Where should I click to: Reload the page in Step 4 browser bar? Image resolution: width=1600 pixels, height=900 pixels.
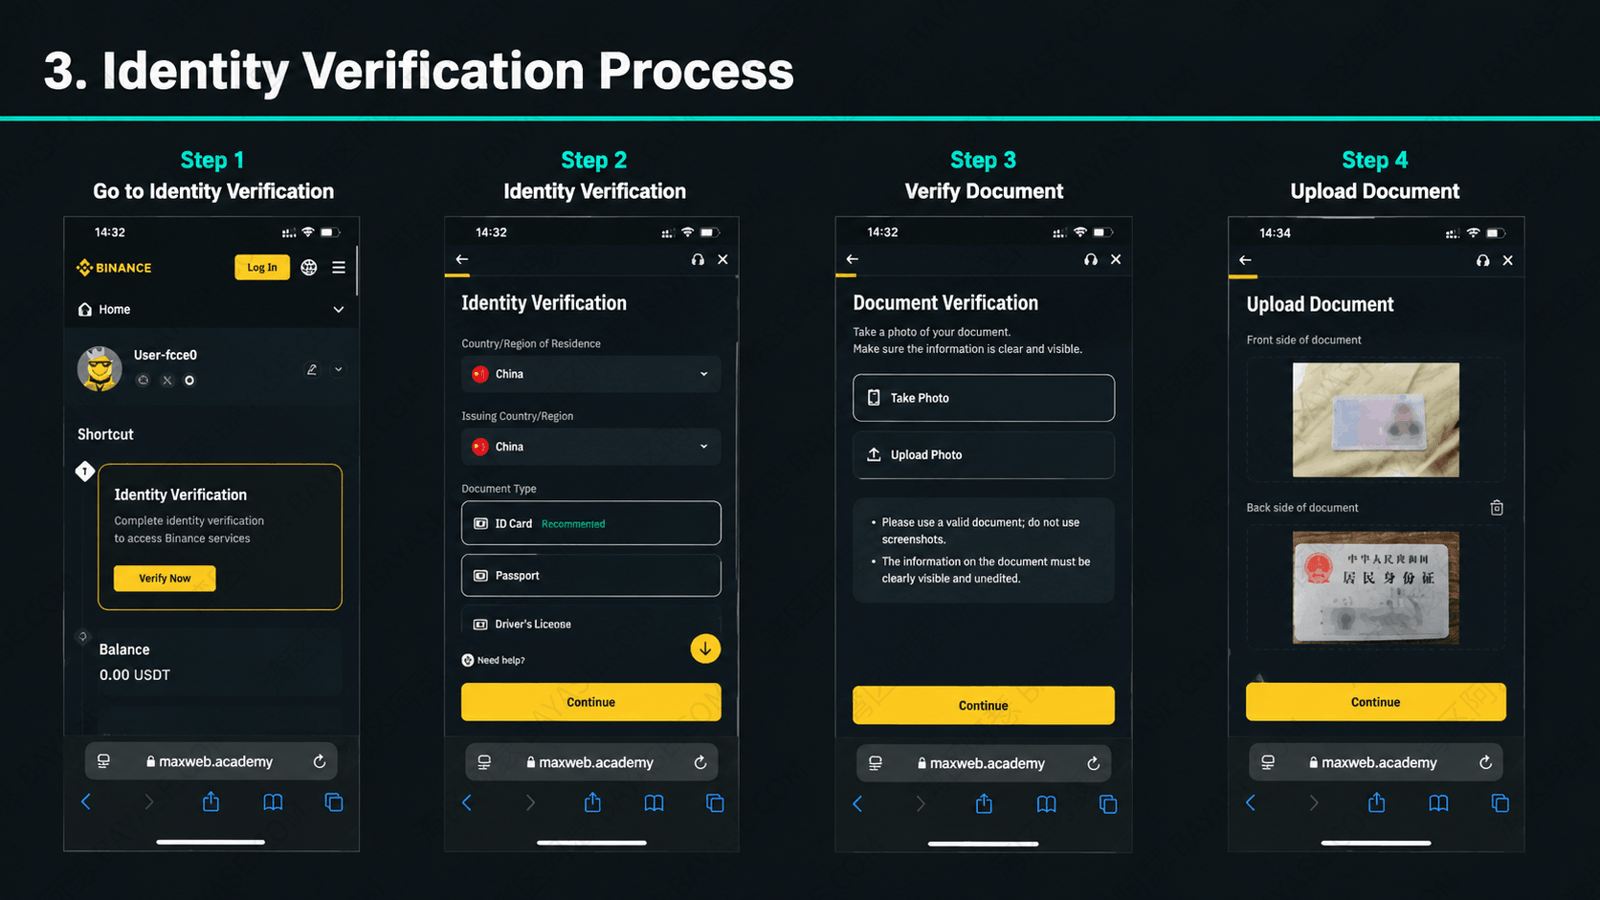pyautogui.click(x=1486, y=762)
